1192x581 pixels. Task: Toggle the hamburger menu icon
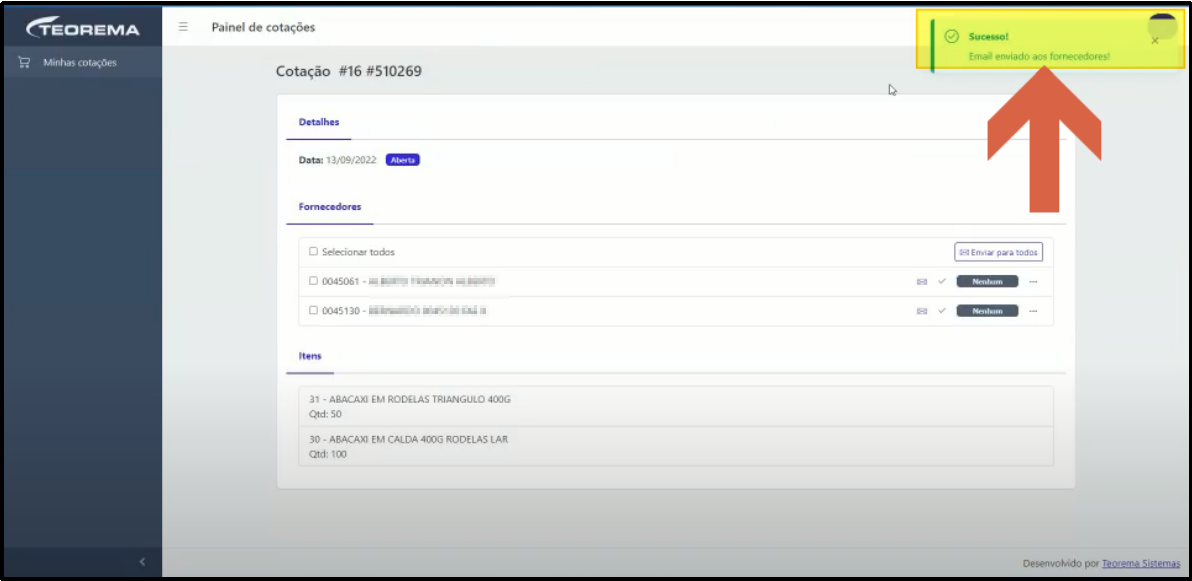click(183, 27)
